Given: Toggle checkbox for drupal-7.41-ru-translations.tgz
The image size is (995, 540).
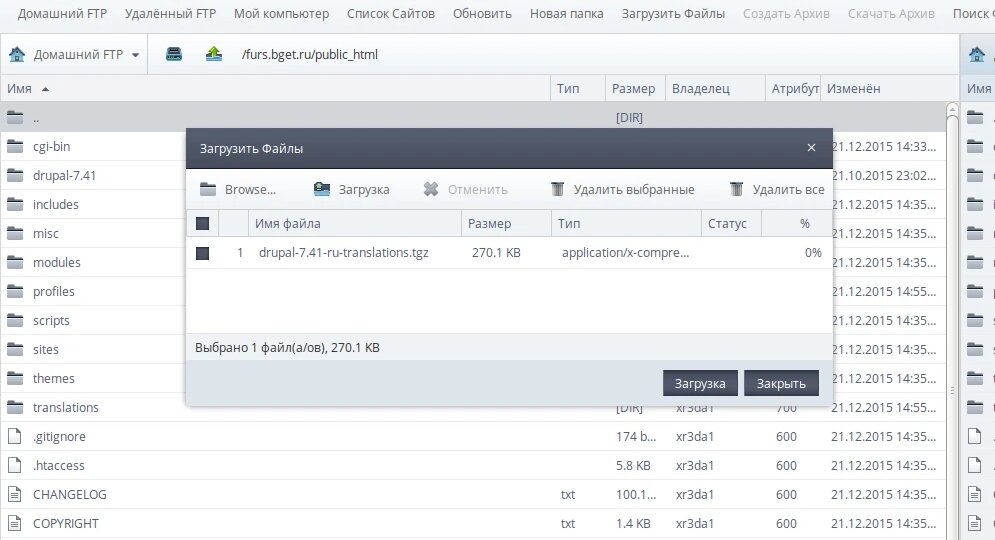Looking at the screenshot, I should 202,253.
